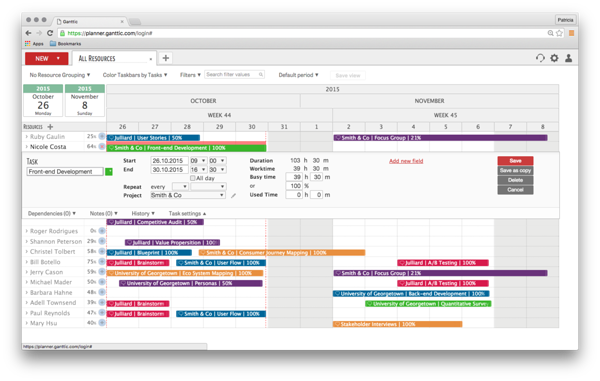
Task: Click the utilization circle for Barbara Hahne
Action: [x=102, y=292]
